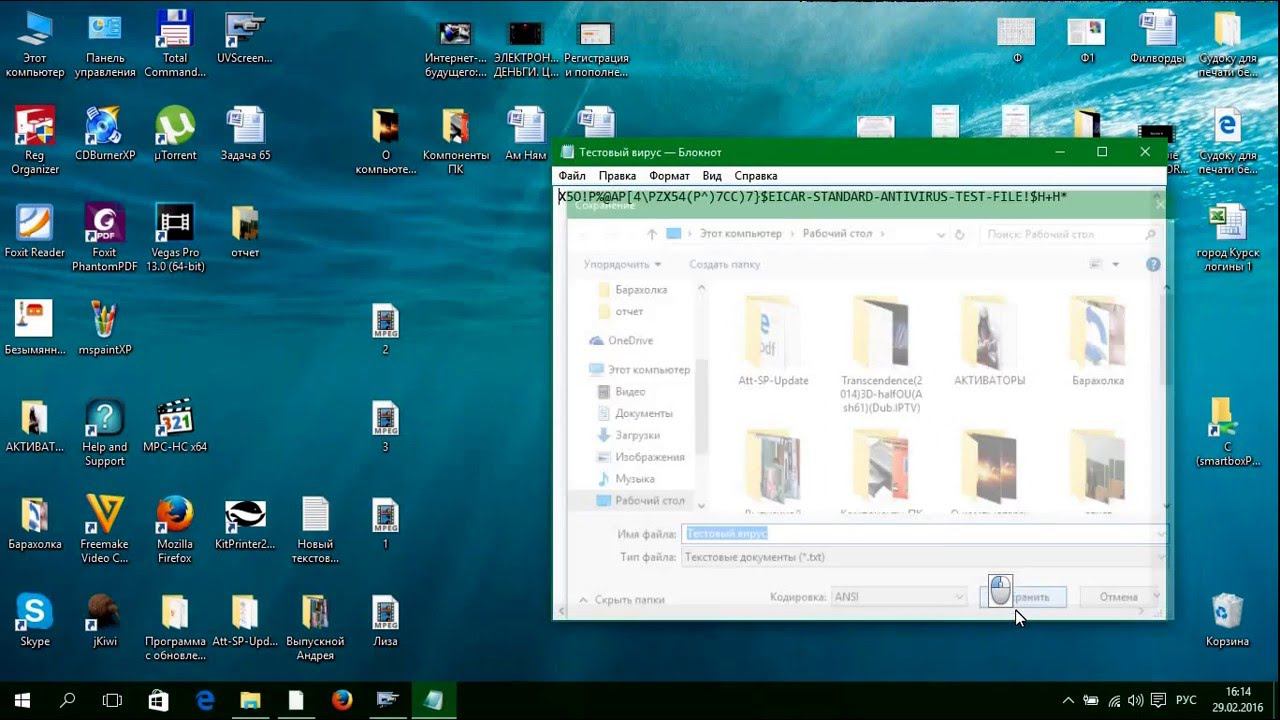Screen dimensions: 1280x720
Task: Click Создать папку in save dialog
Action: 724,265
